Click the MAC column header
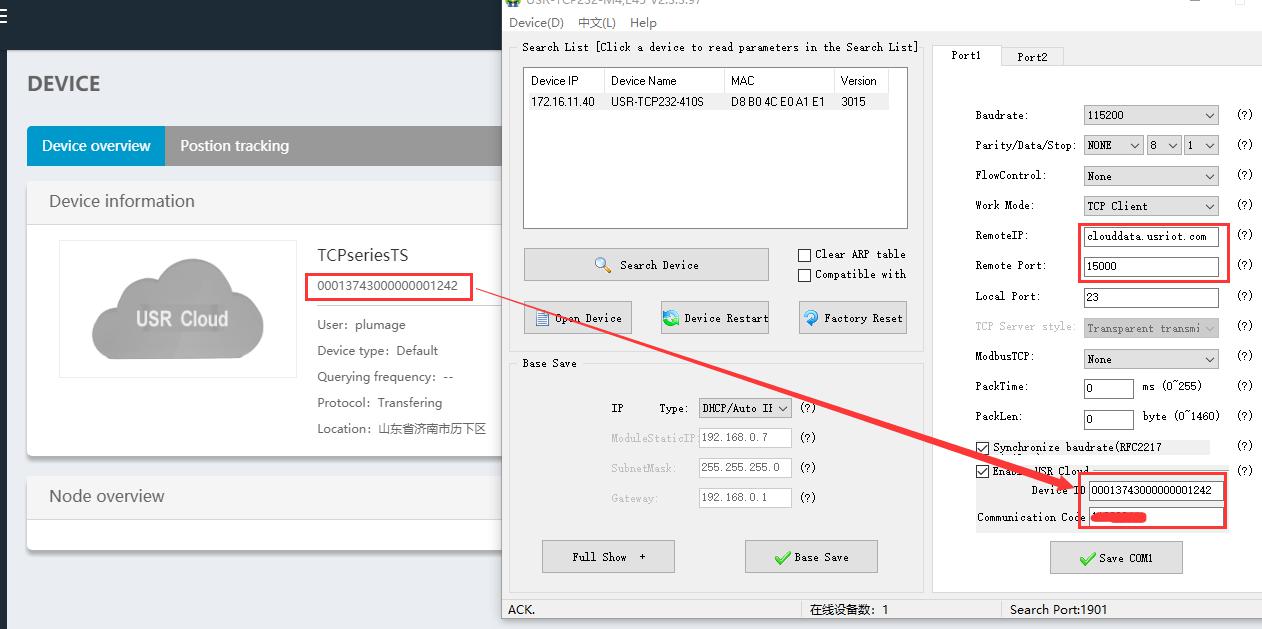Image resolution: width=1262 pixels, height=629 pixels. tap(779, 81)
